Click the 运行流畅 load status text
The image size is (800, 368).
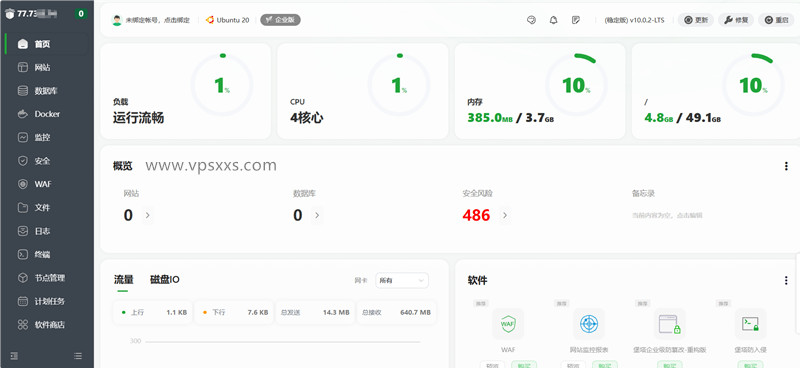[138, 118]
